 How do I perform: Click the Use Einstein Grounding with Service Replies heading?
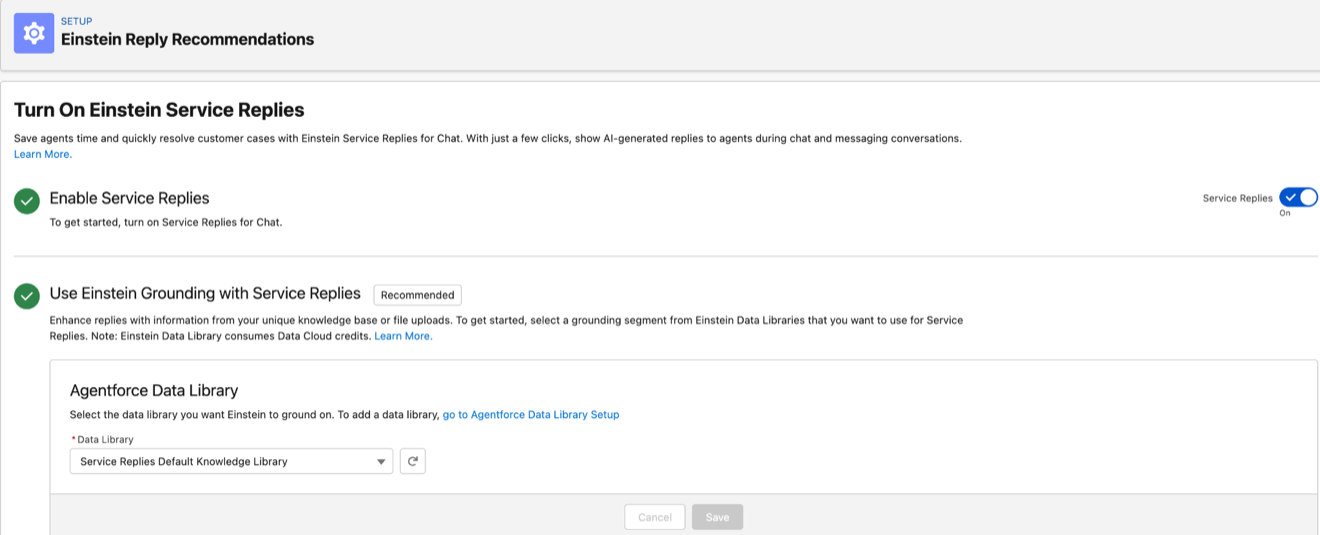(x=205, y=293)
